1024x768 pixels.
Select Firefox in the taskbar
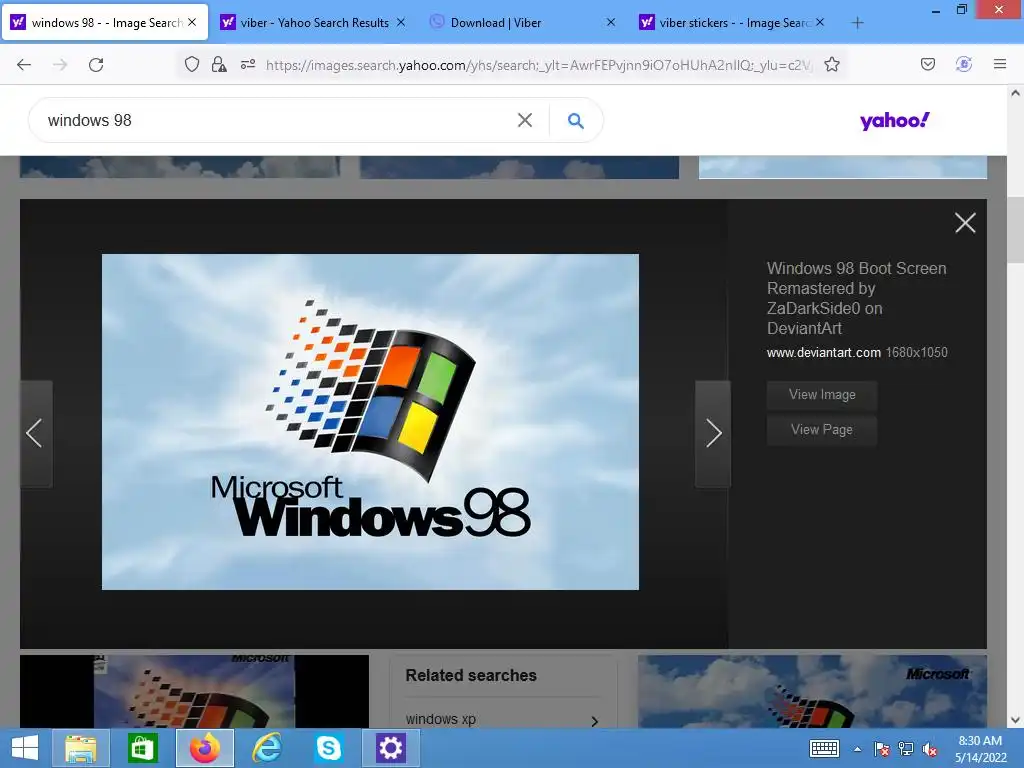[204, 748]
